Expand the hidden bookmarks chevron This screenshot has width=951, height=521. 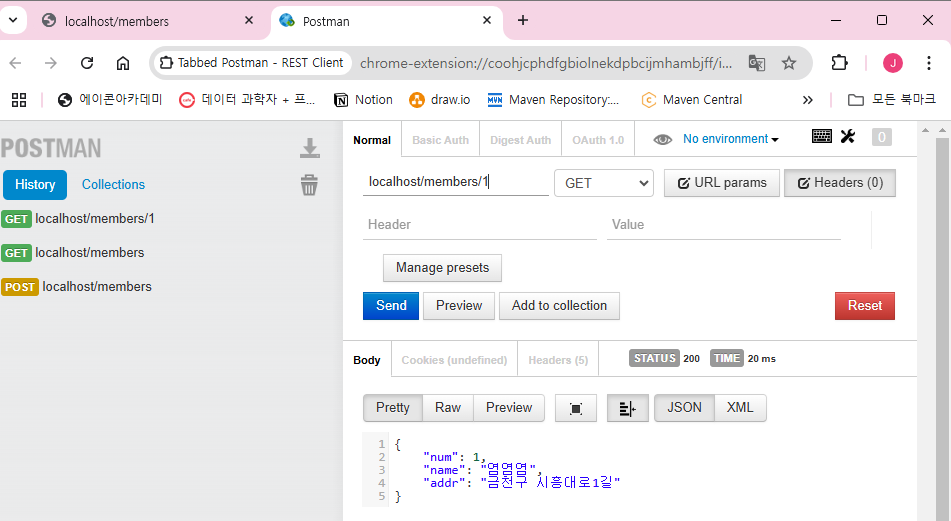(x=807, y=100)
